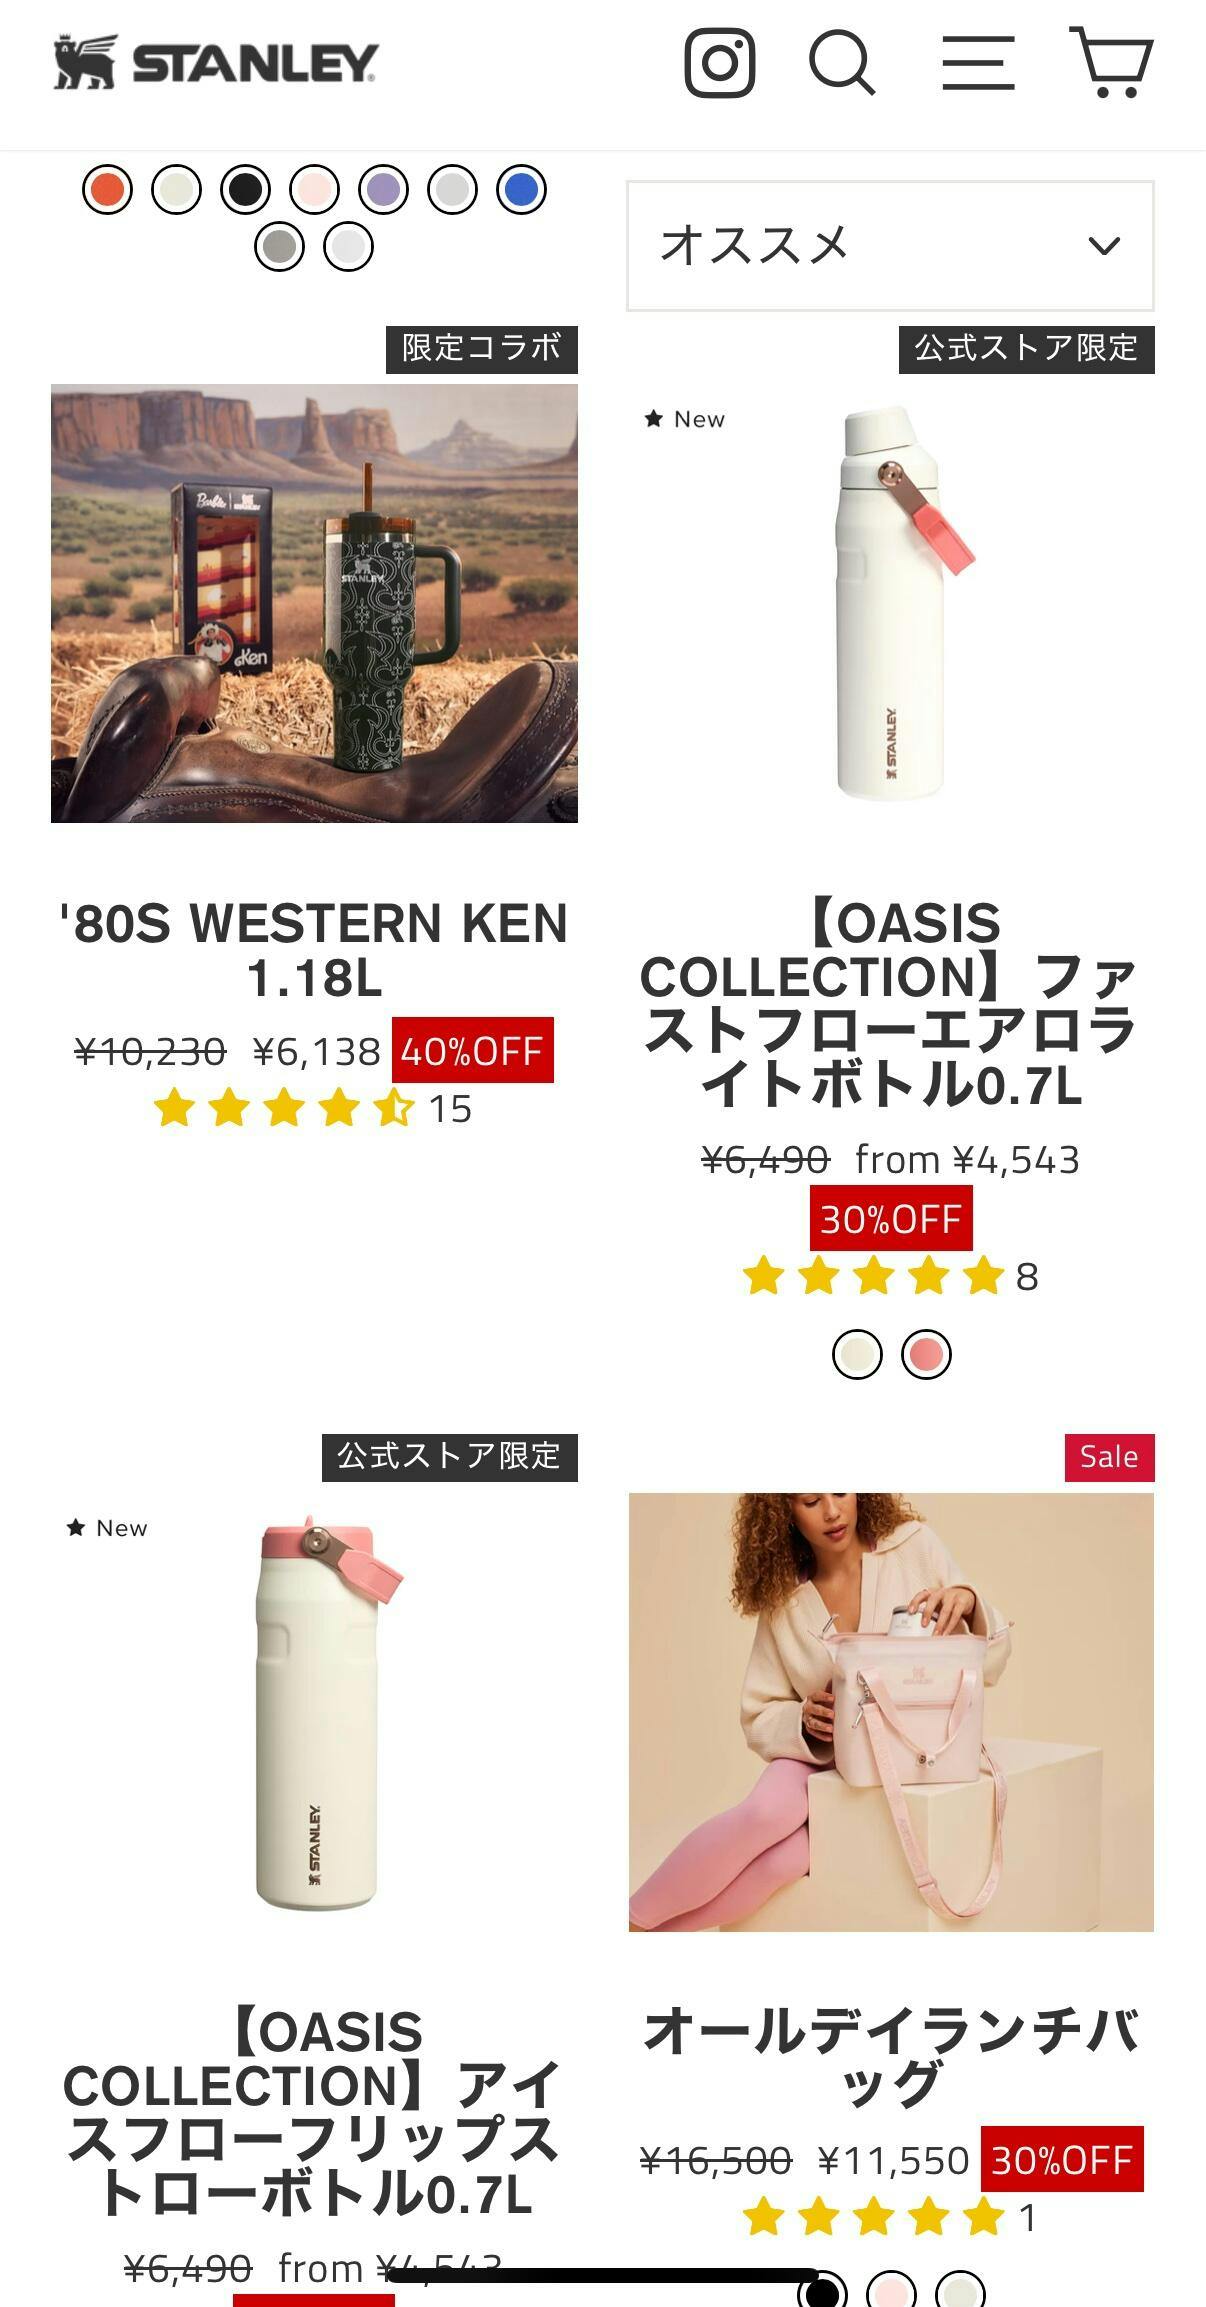Choose the cream variant of the 0.7L Oasis bottle
This screenshot has width=1206, height=2307.
click(857, 1355)
